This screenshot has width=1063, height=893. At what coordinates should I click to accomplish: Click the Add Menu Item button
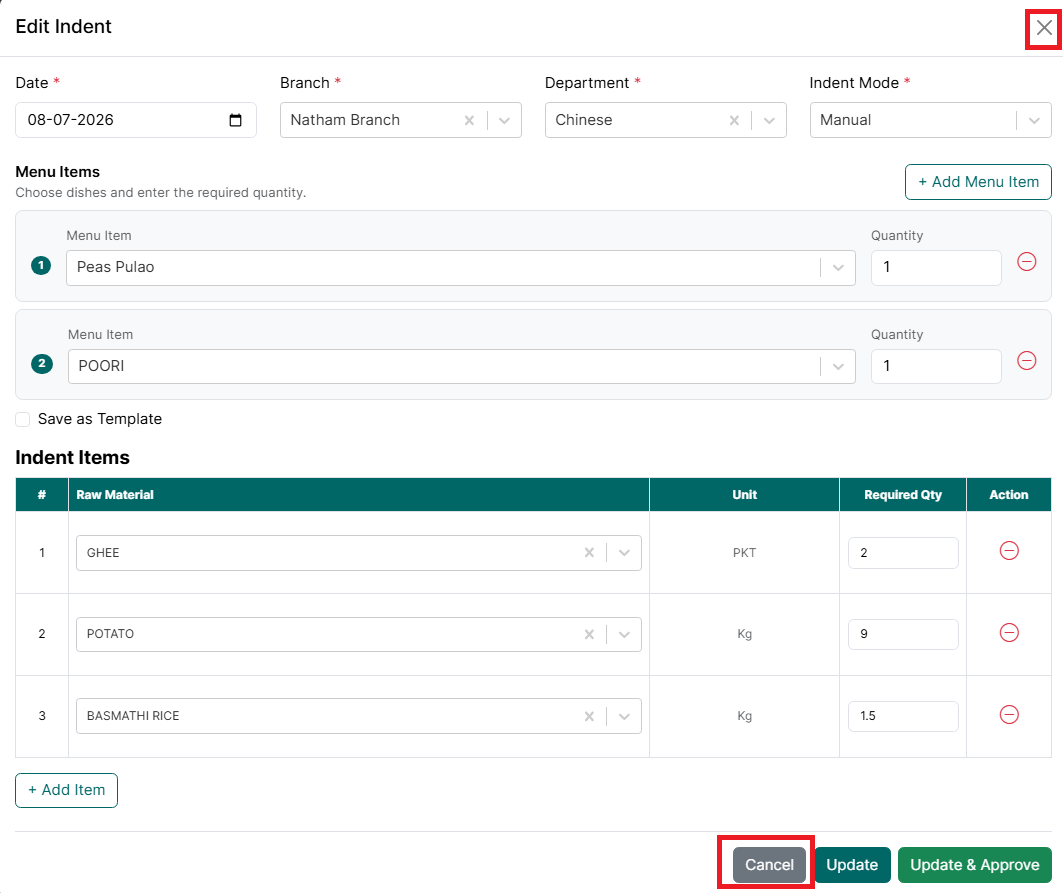978,182
